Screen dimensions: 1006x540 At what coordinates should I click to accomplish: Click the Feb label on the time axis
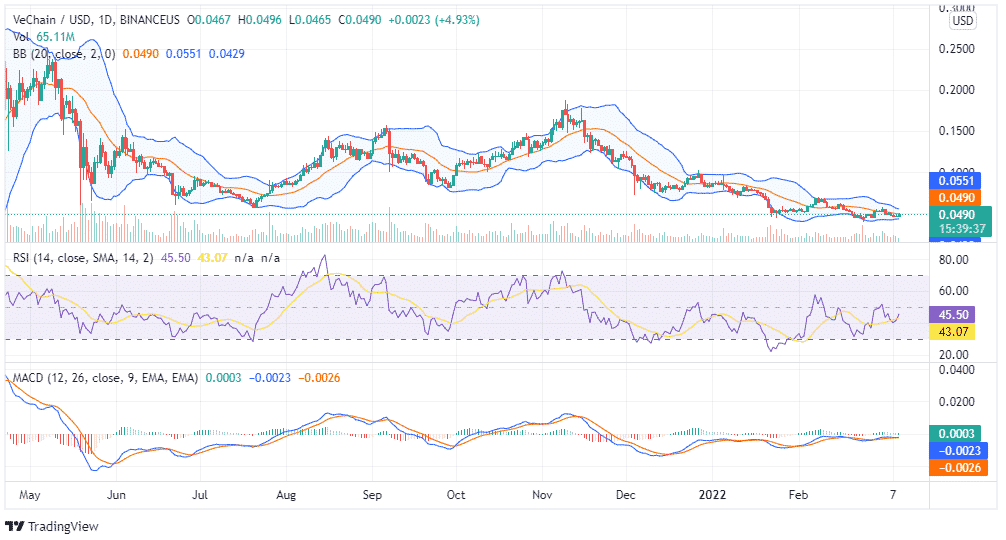click(798, 495)
